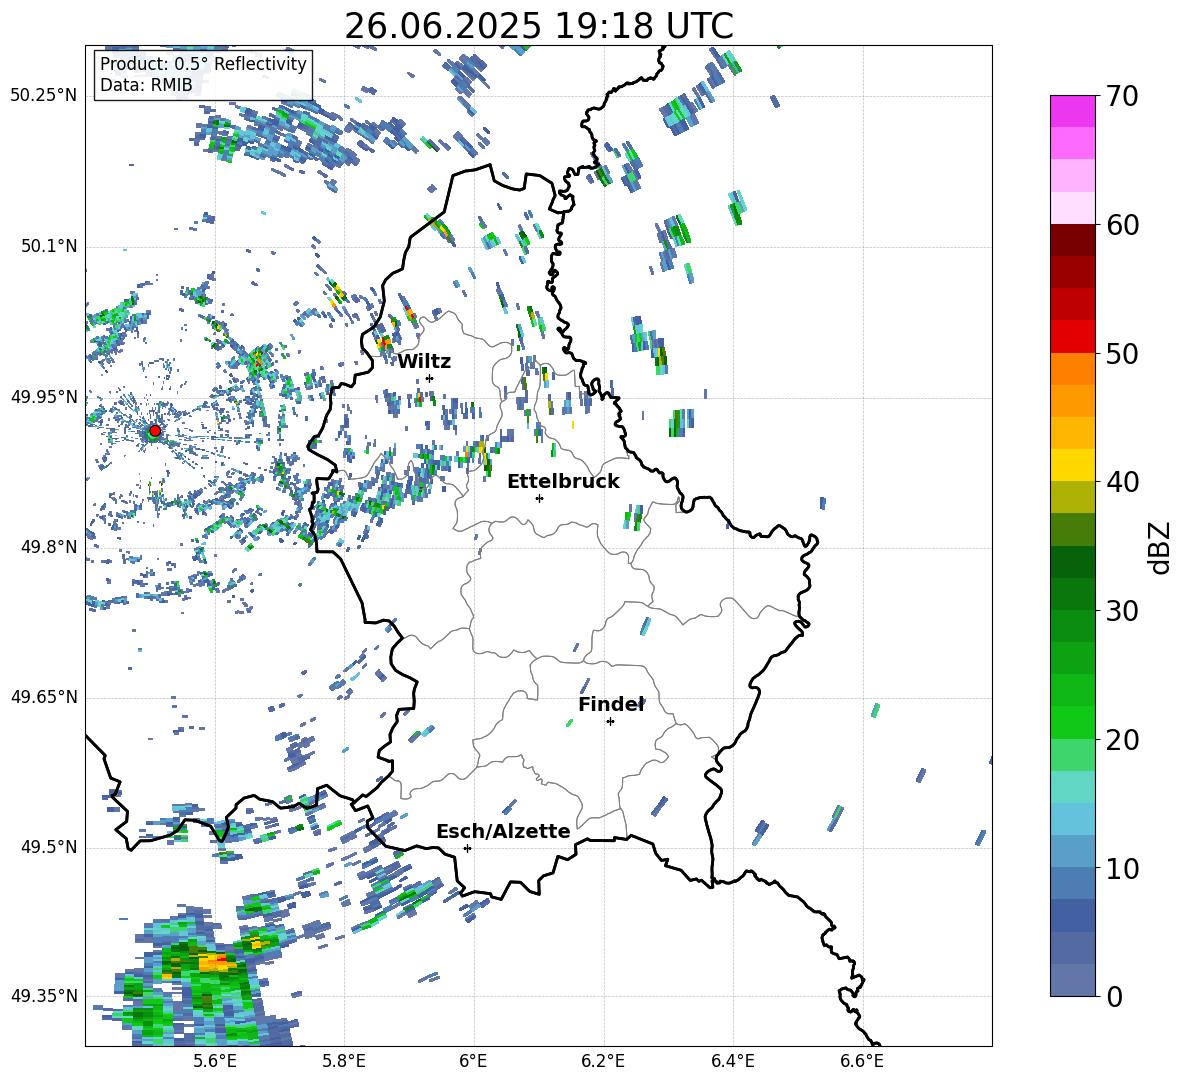This screenshot has height=1081, width=1184.
Task: Click the 6.4°E longitude label
Action: [732, 1061]
